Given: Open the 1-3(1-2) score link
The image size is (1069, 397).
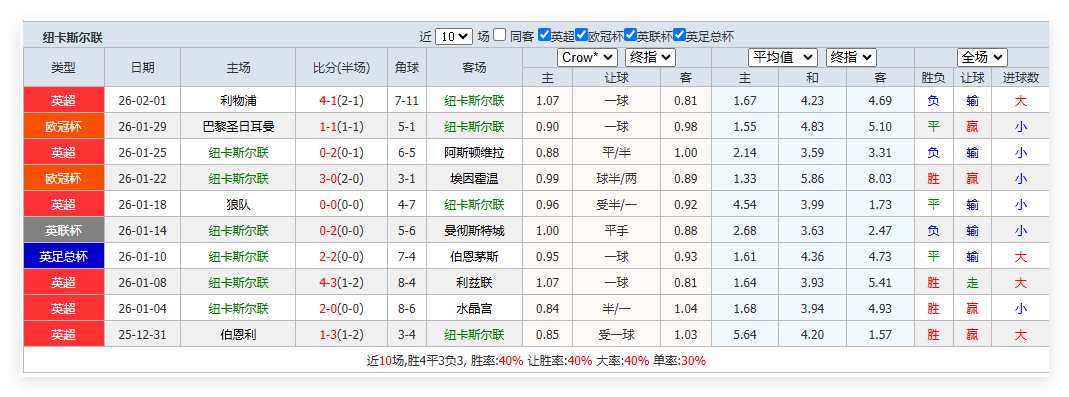Looking at the screenshot, I should pyautogui.click(x=341, y=335).
